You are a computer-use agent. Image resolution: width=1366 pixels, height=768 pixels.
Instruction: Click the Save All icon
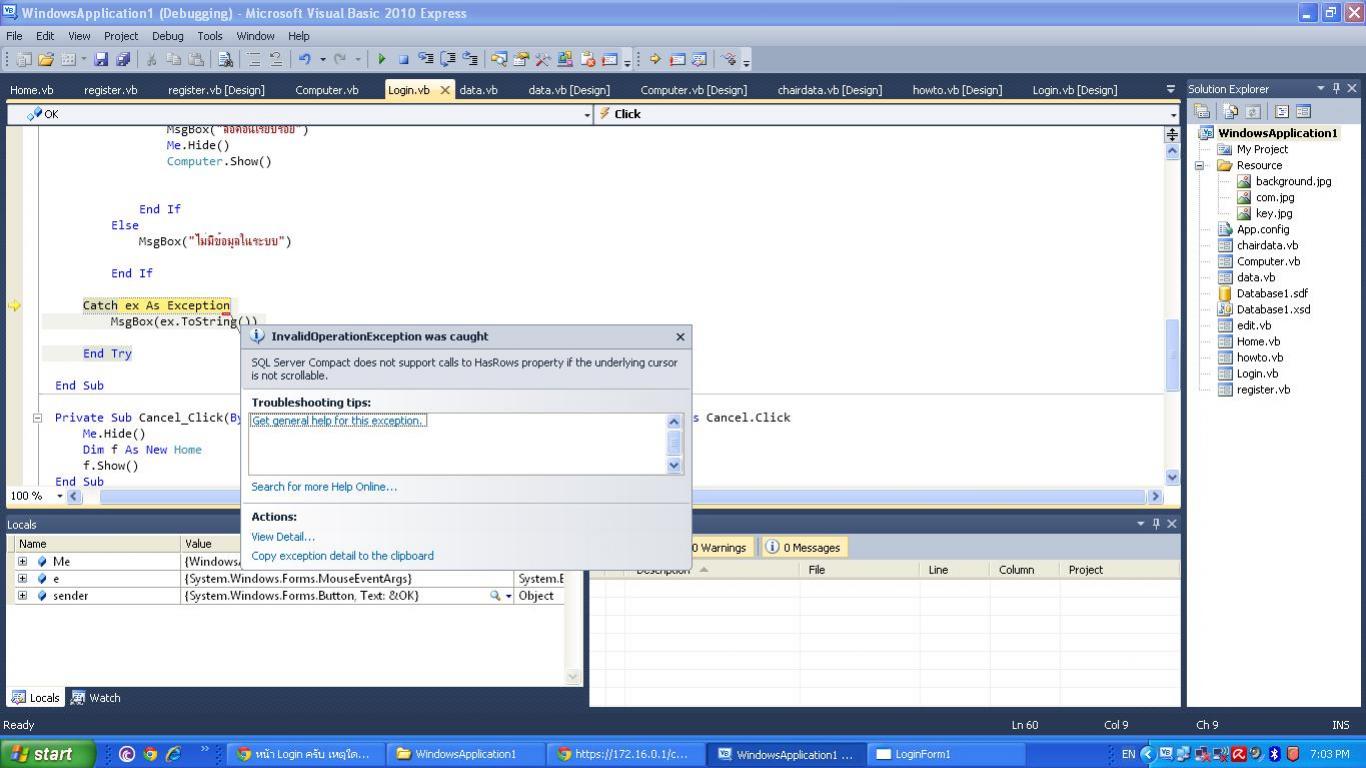pos(123,59)
